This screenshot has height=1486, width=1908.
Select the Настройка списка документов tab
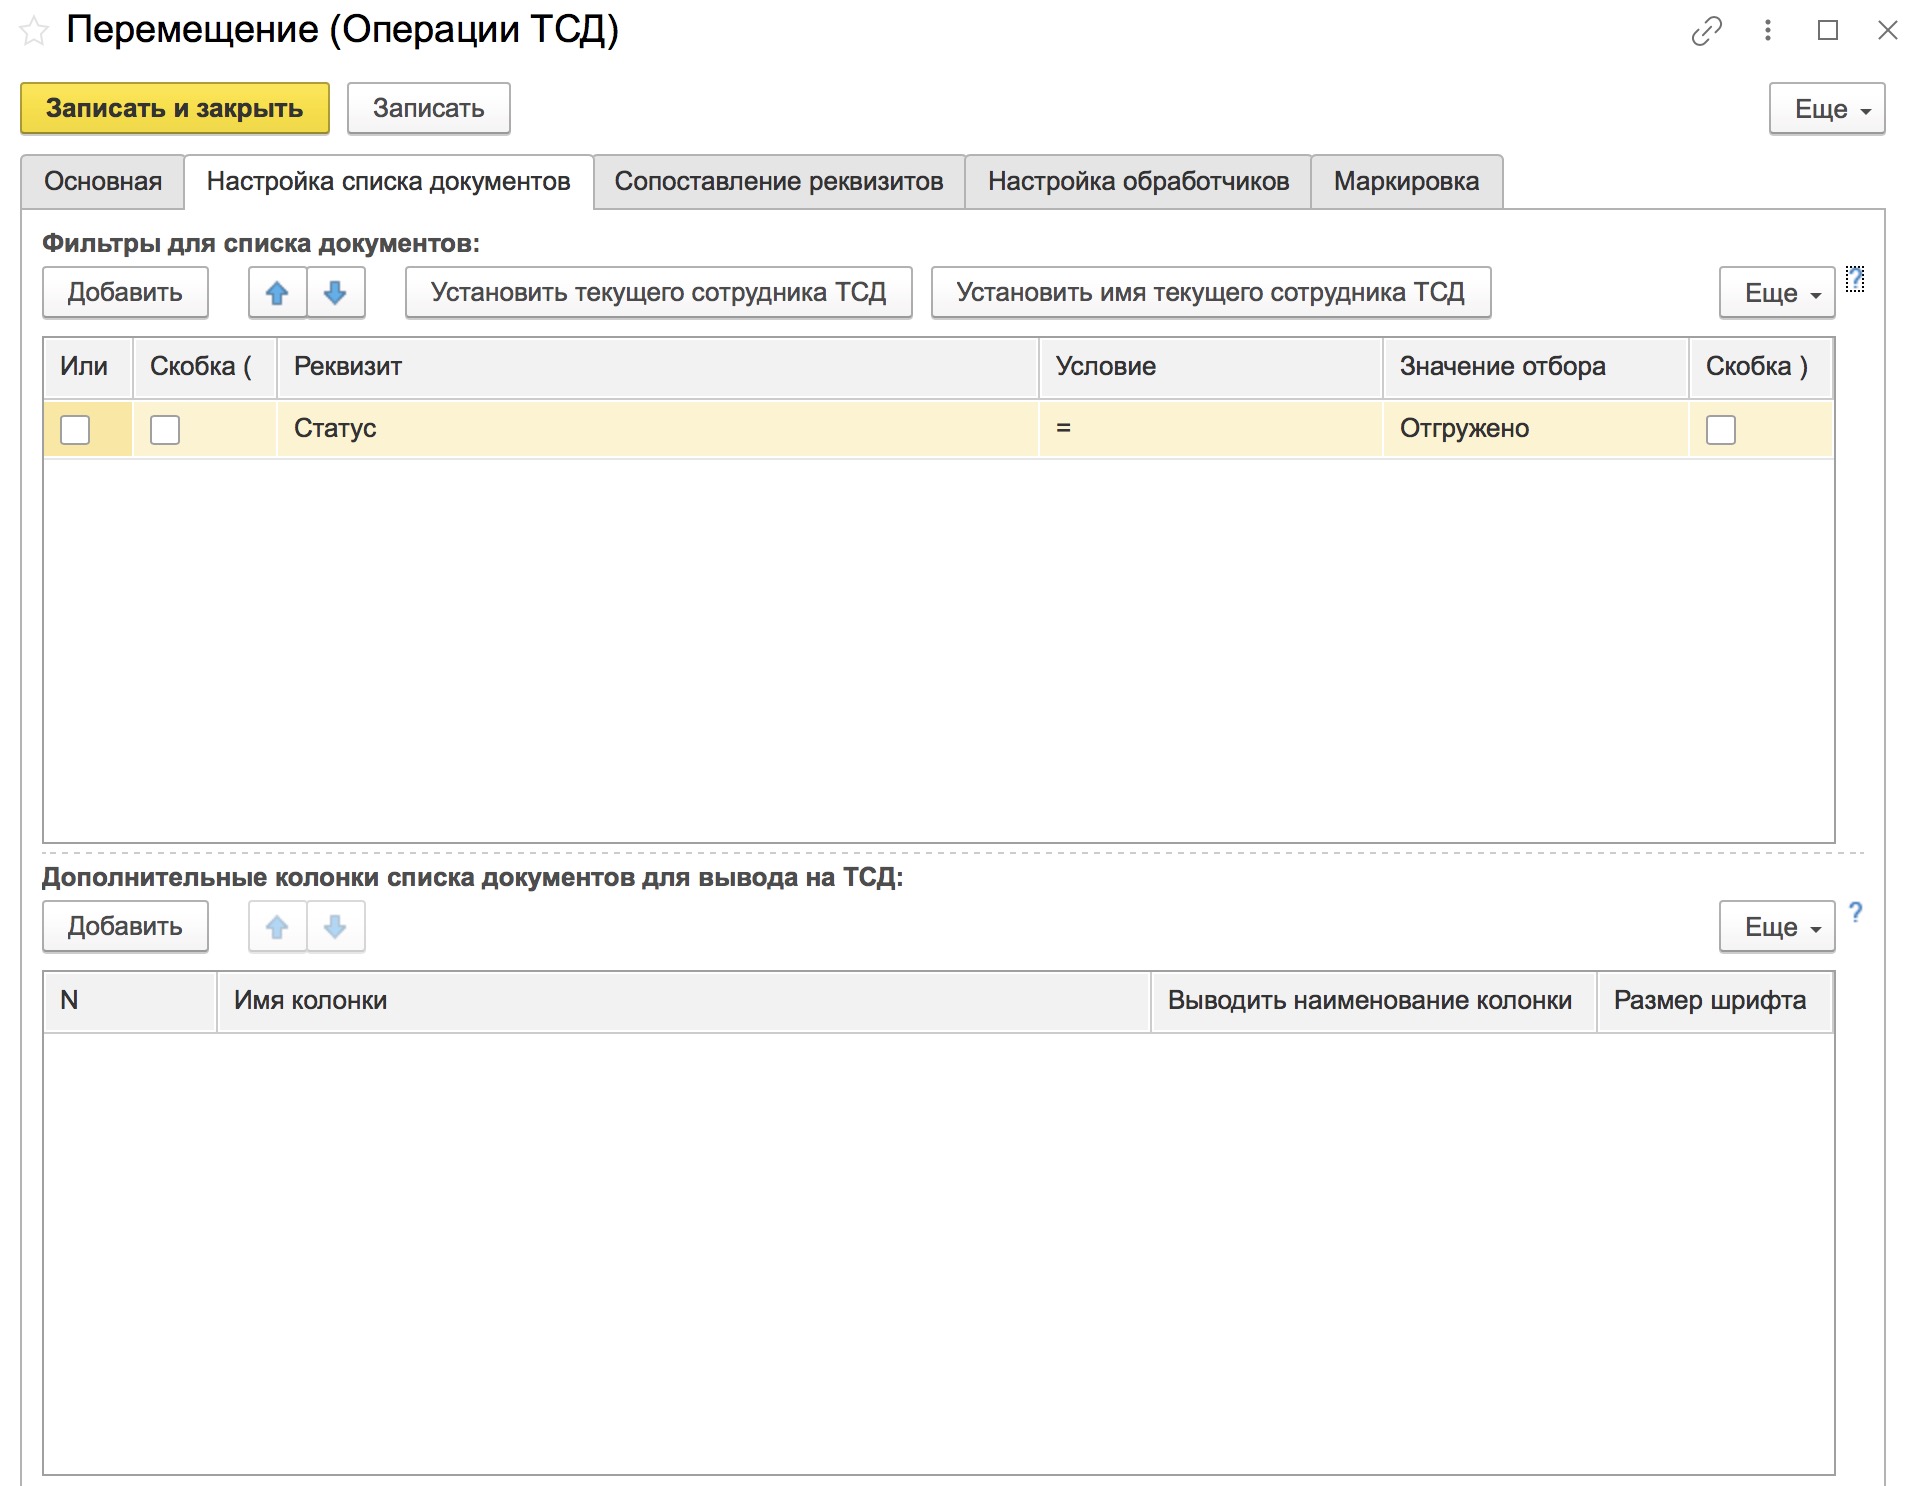(389, 182)
